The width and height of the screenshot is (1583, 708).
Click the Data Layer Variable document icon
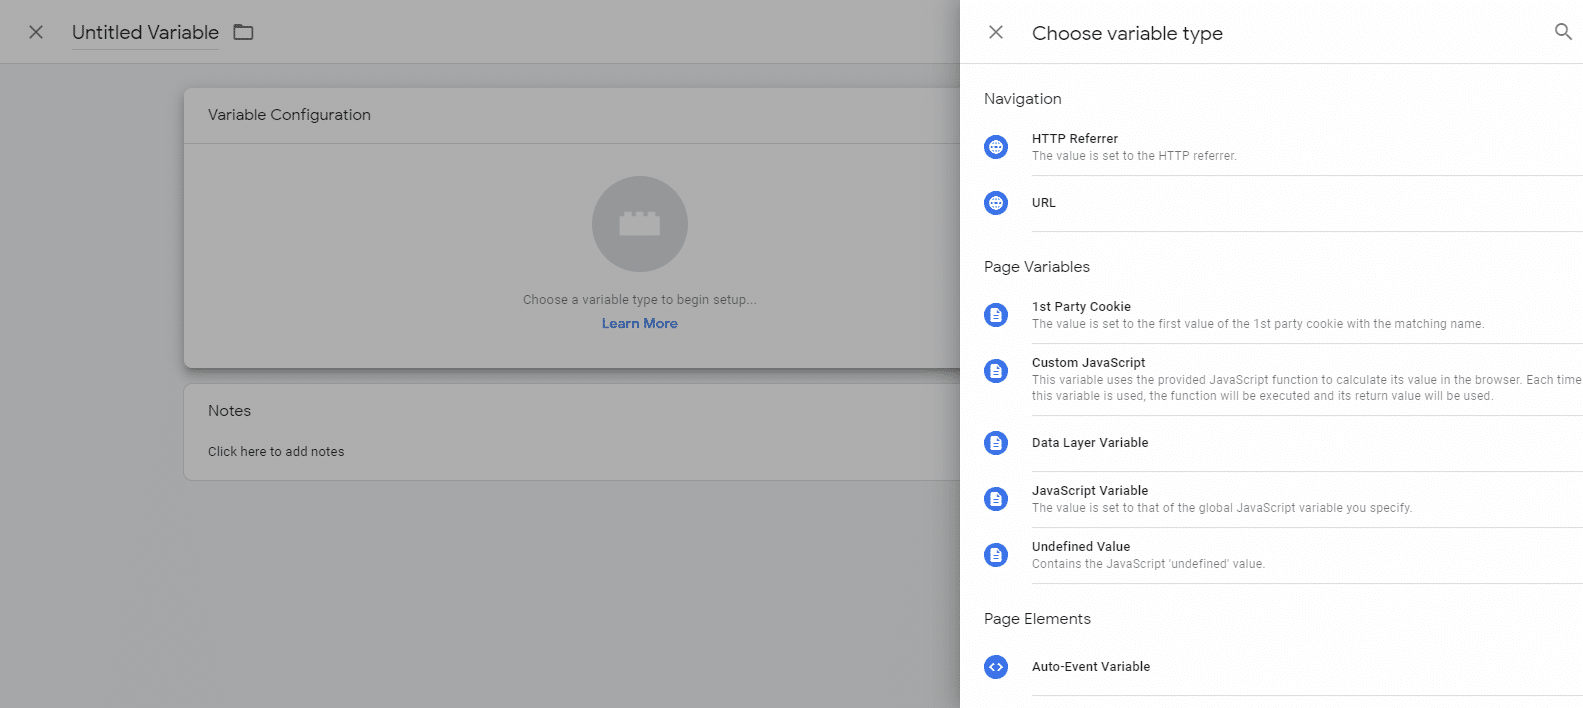(x=996, y=443)
